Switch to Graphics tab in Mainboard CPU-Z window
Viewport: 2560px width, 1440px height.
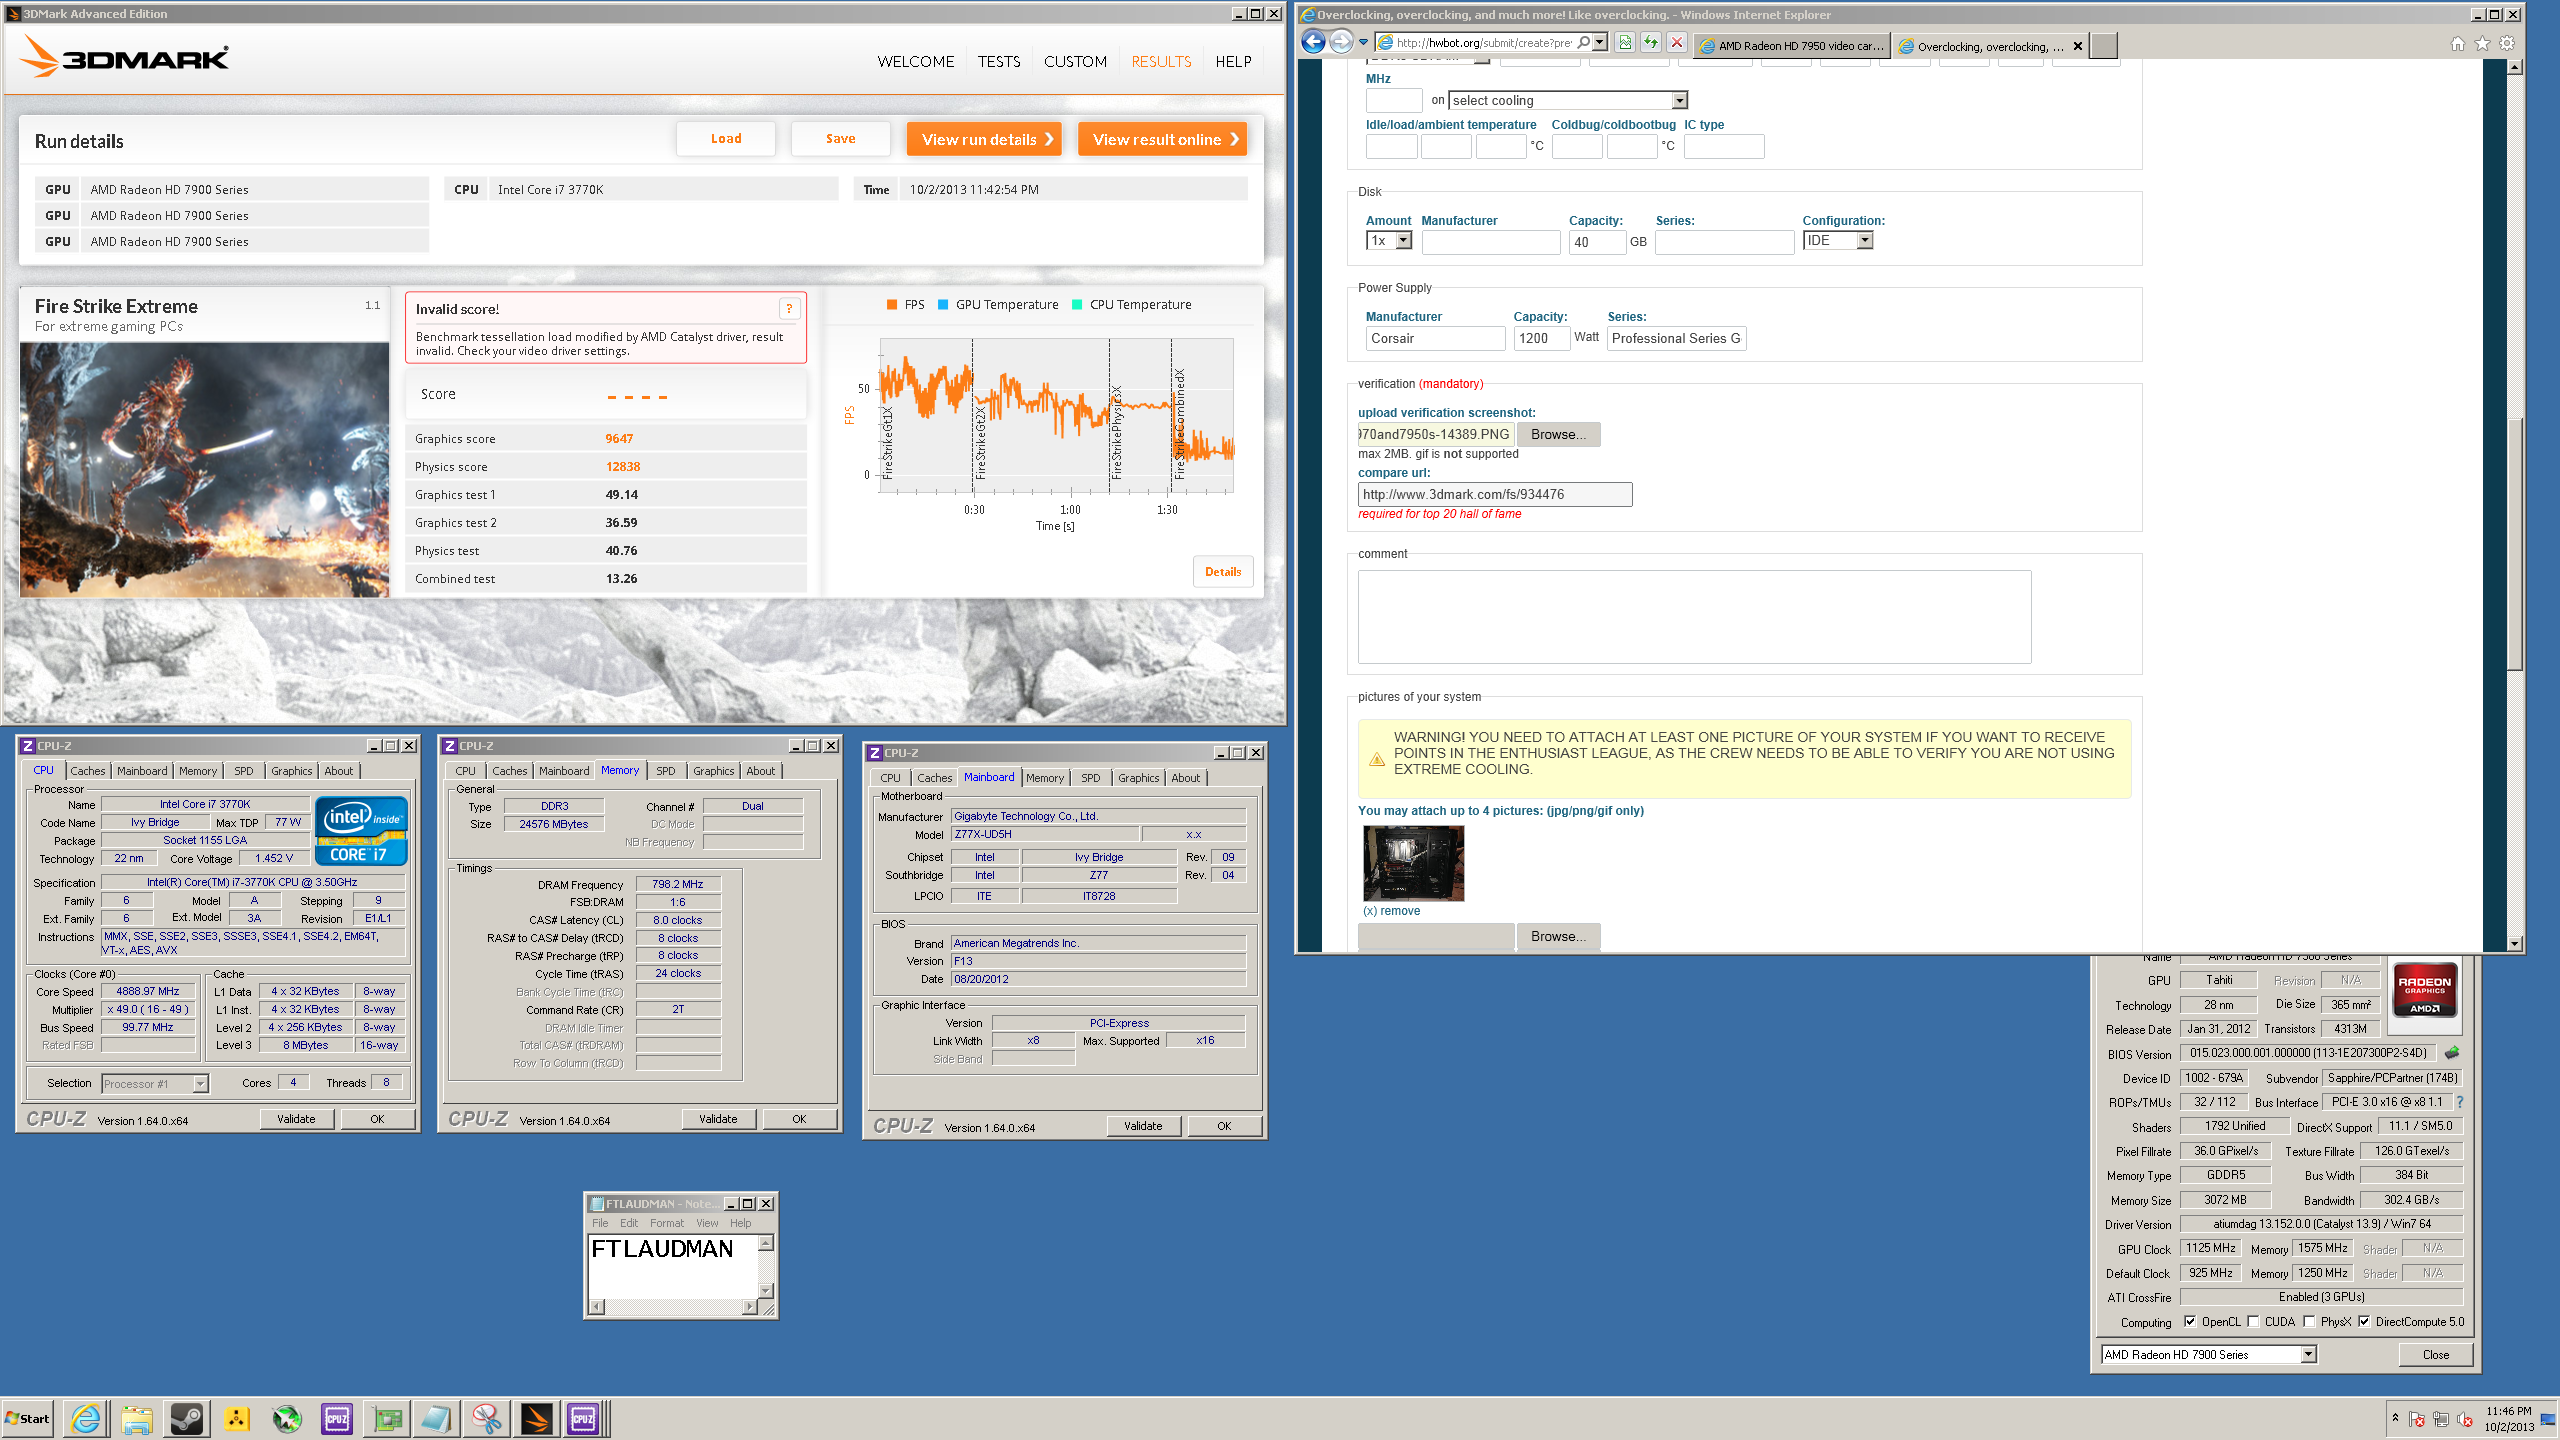point(1138,777)
